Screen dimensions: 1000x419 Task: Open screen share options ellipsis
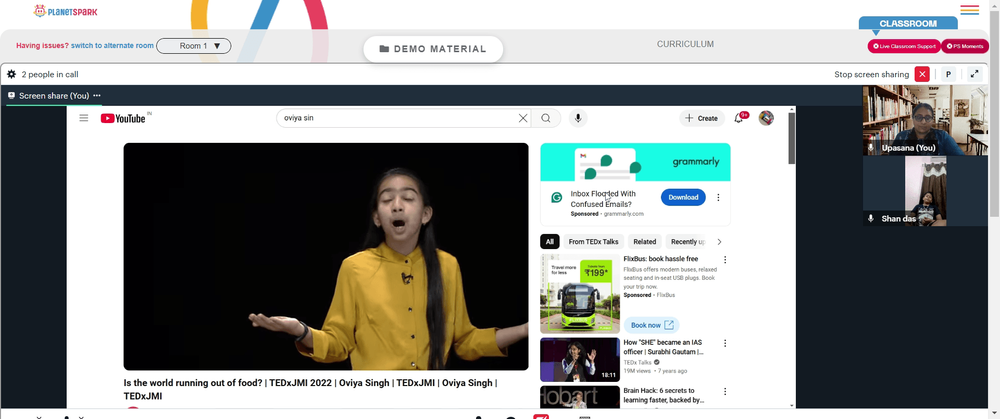(x=97, y=96)
